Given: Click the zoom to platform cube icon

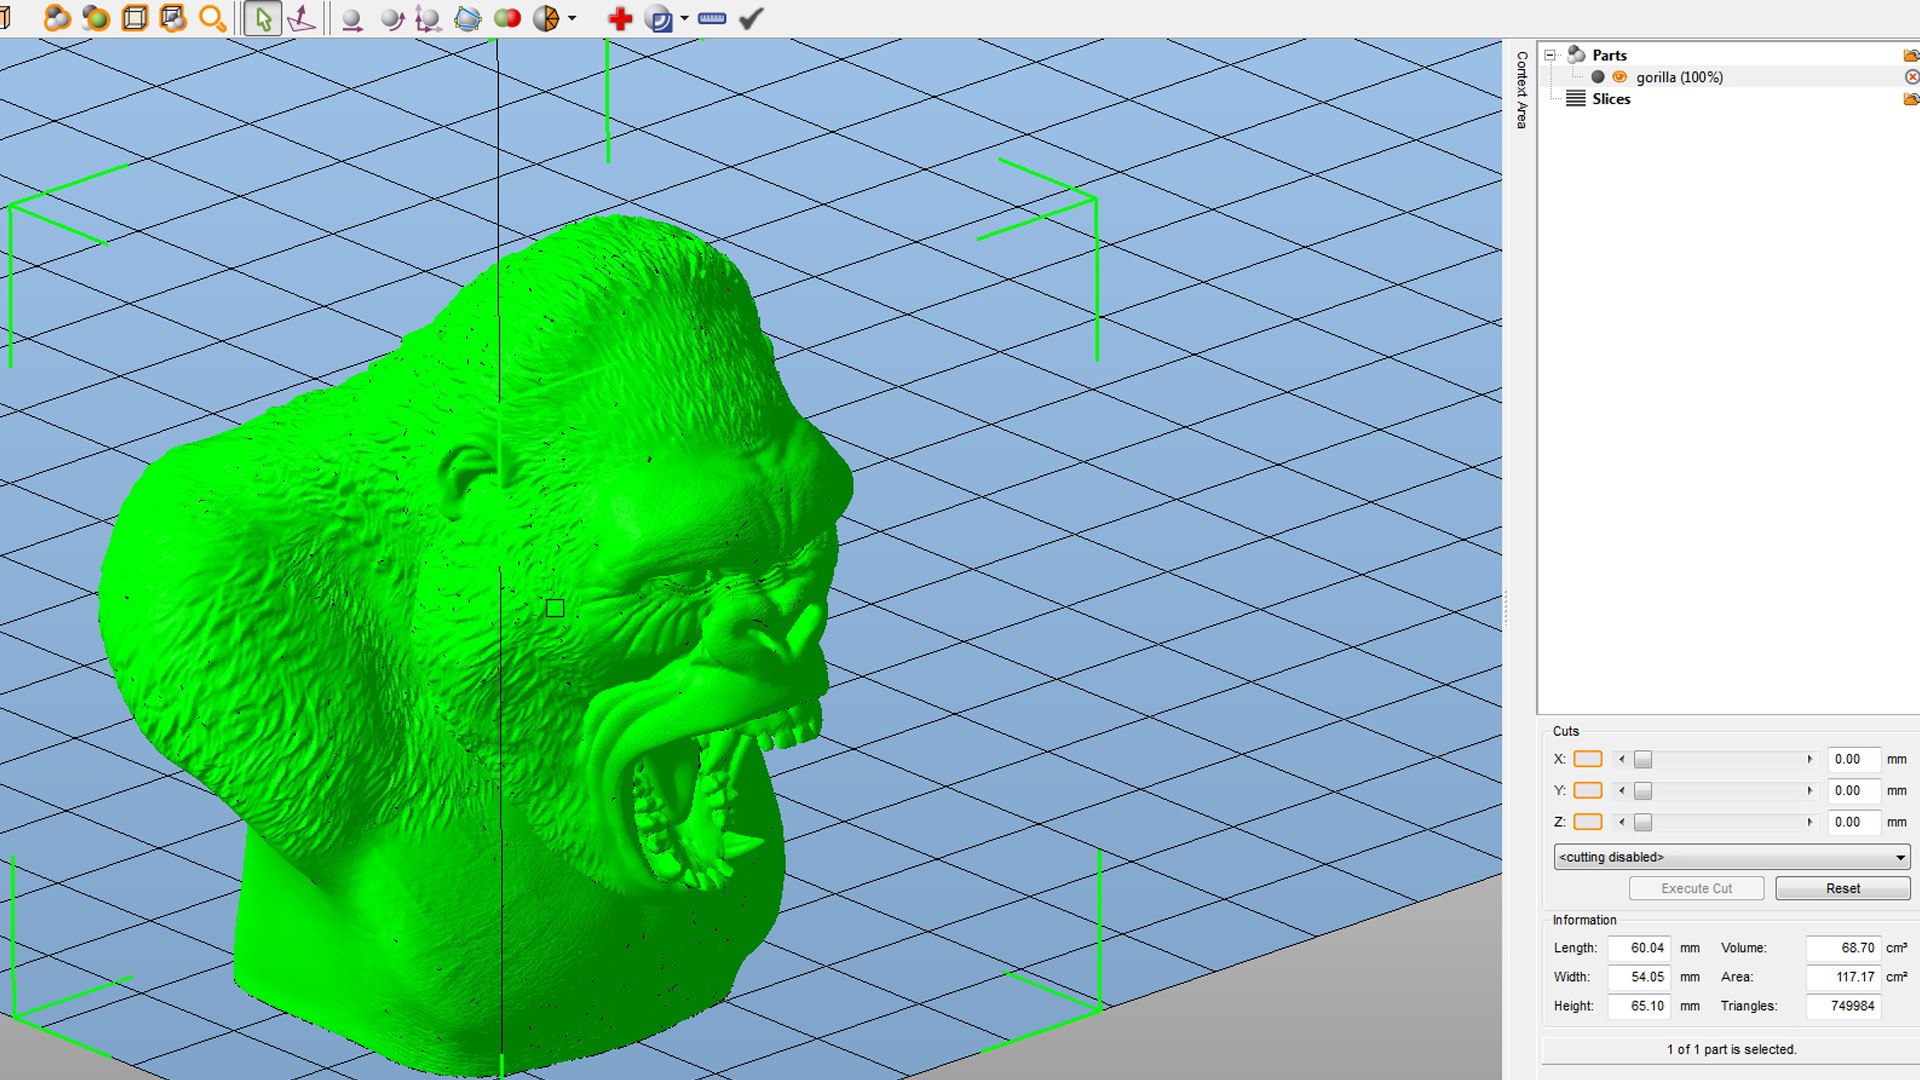Looking at the screenshot, I should point(134,18).
